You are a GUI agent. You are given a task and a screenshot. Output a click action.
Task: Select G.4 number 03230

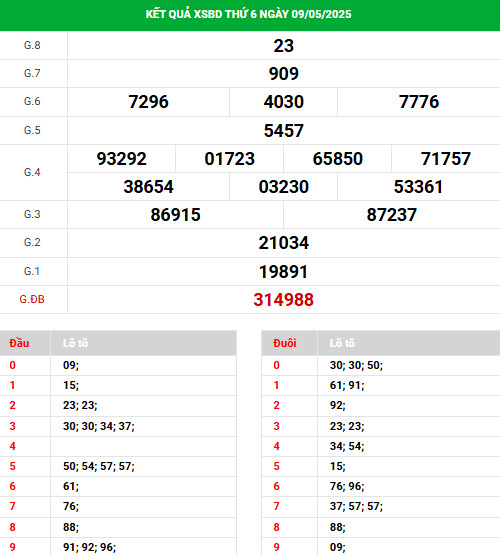284,187
